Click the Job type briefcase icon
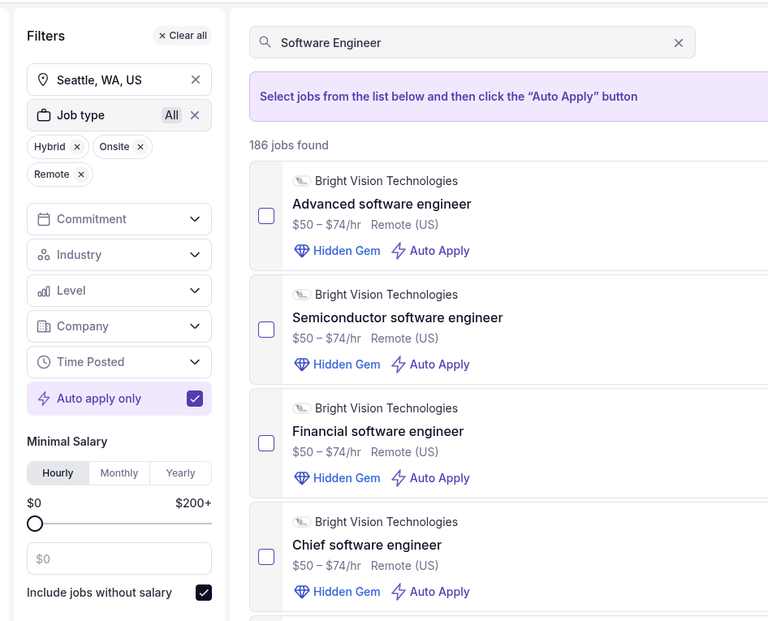Screen dimensions: 768x621 point(44,115)
